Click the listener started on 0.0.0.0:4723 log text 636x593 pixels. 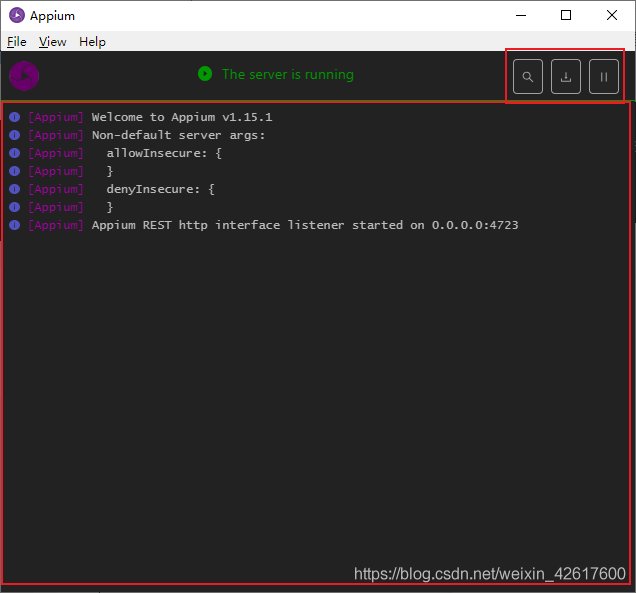[x=305, y=225]
